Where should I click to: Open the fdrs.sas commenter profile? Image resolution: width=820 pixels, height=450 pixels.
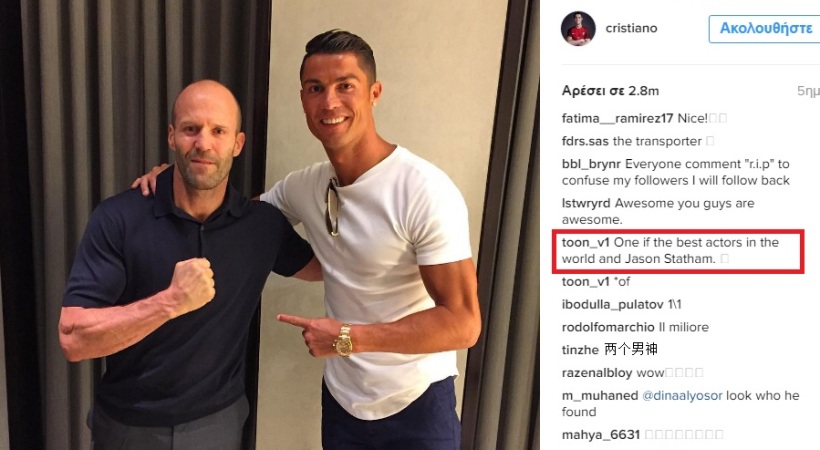coord(585,141)
